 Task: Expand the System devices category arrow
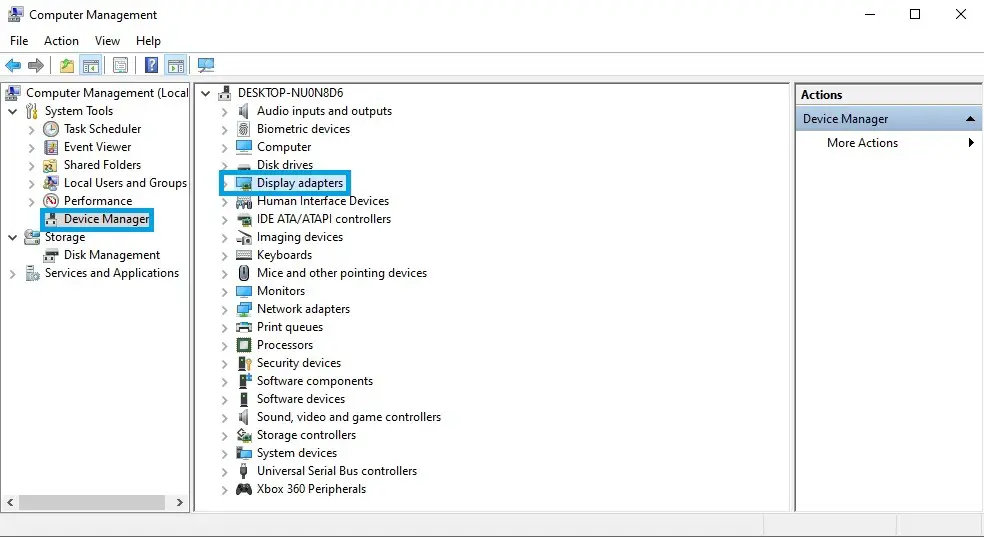coord(225,454)
